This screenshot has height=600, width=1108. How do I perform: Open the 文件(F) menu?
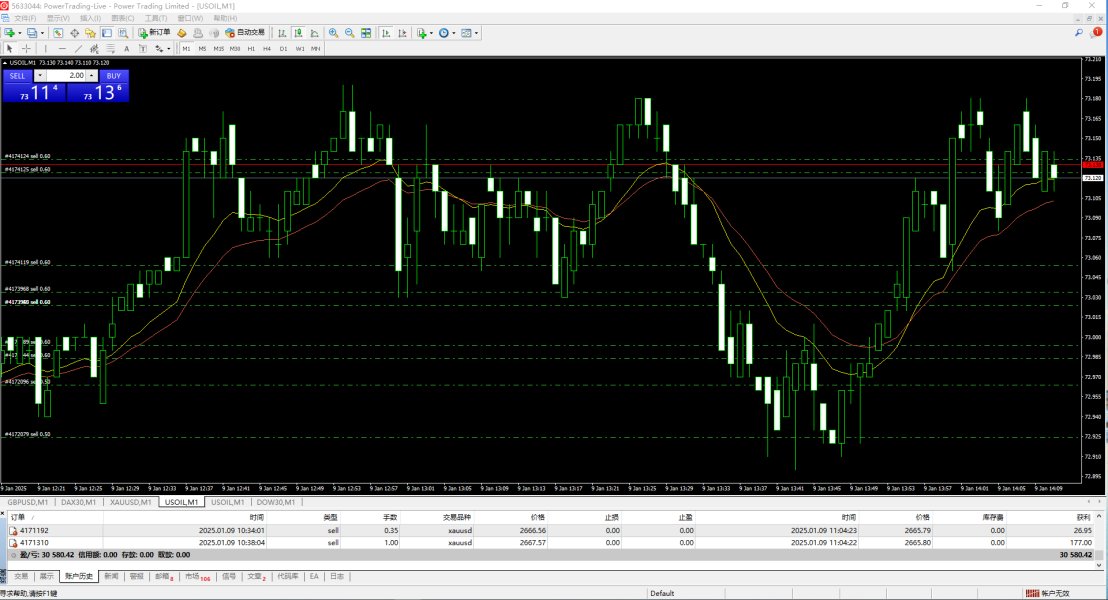point(24,18)
